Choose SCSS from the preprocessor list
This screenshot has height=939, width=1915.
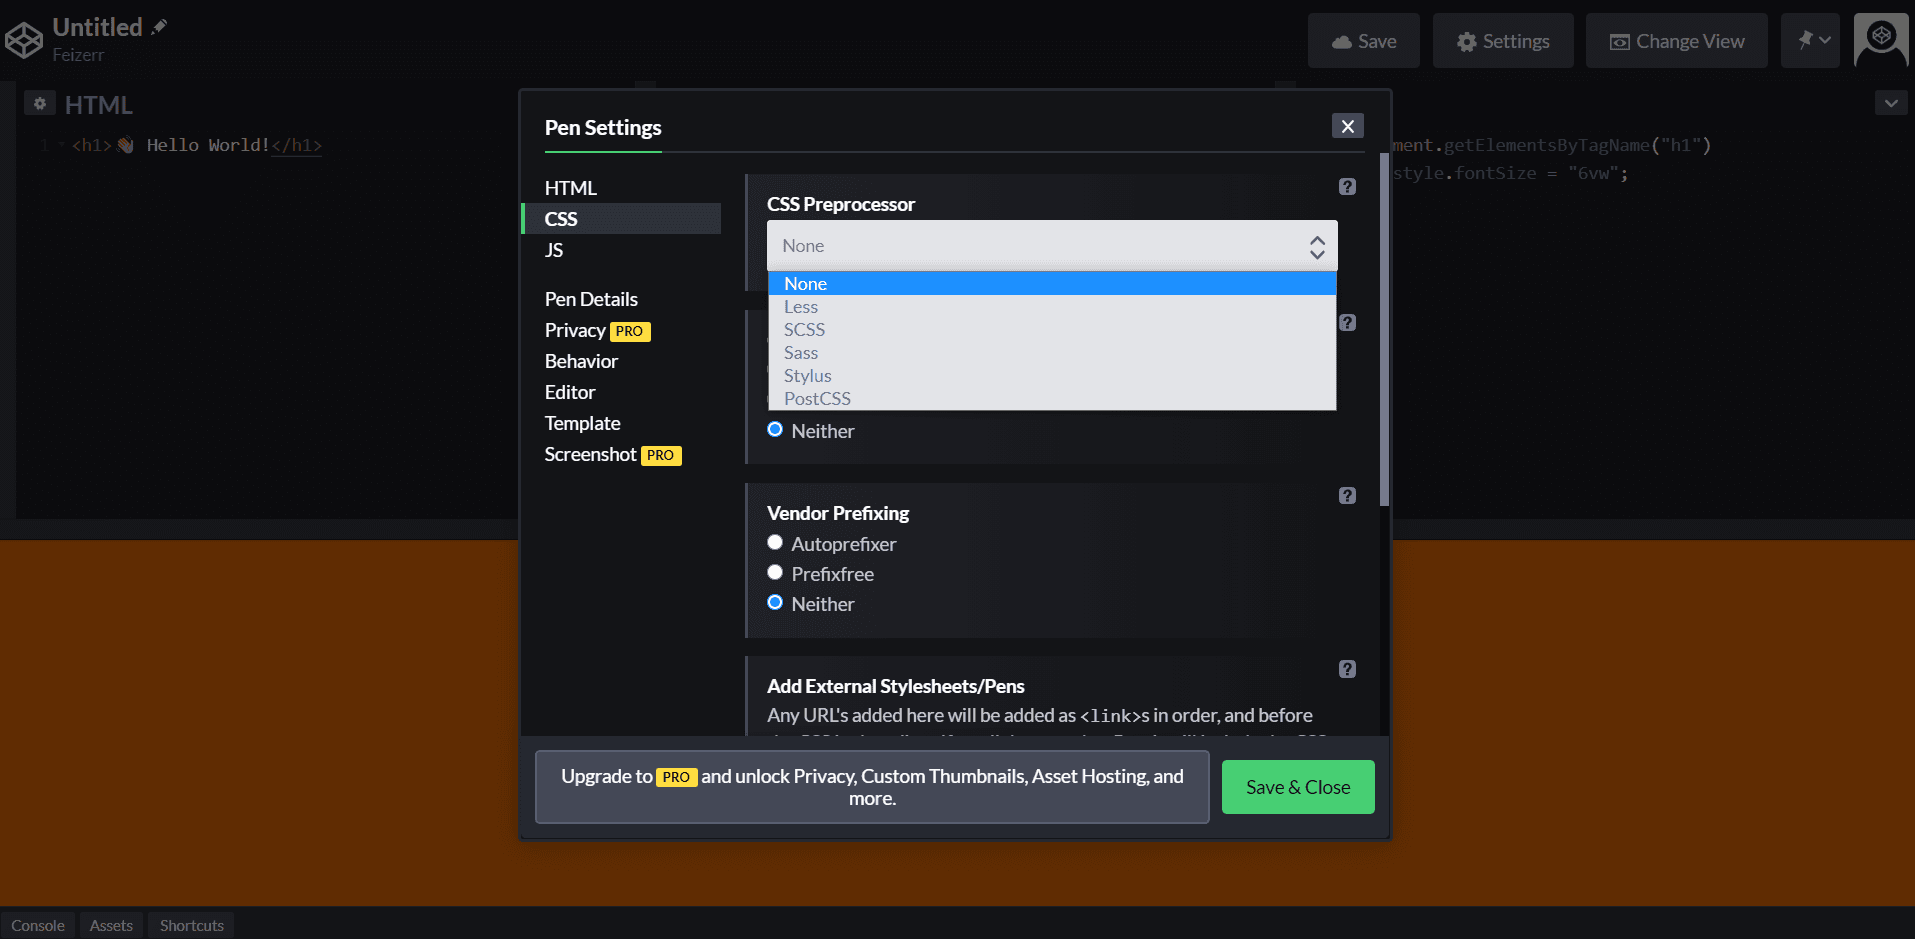point(804,330)
